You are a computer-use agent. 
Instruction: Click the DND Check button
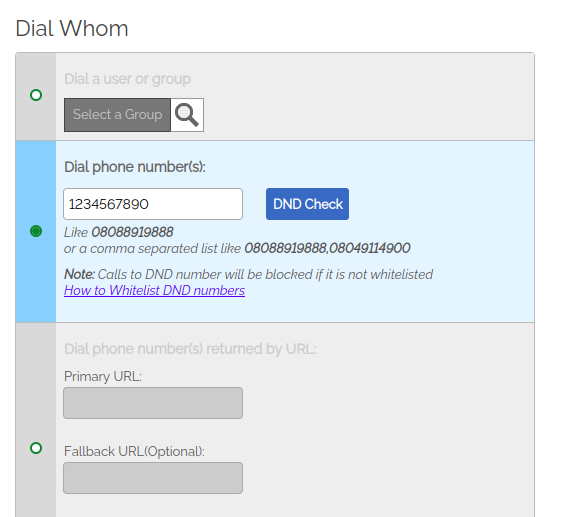tap(307, 204)
